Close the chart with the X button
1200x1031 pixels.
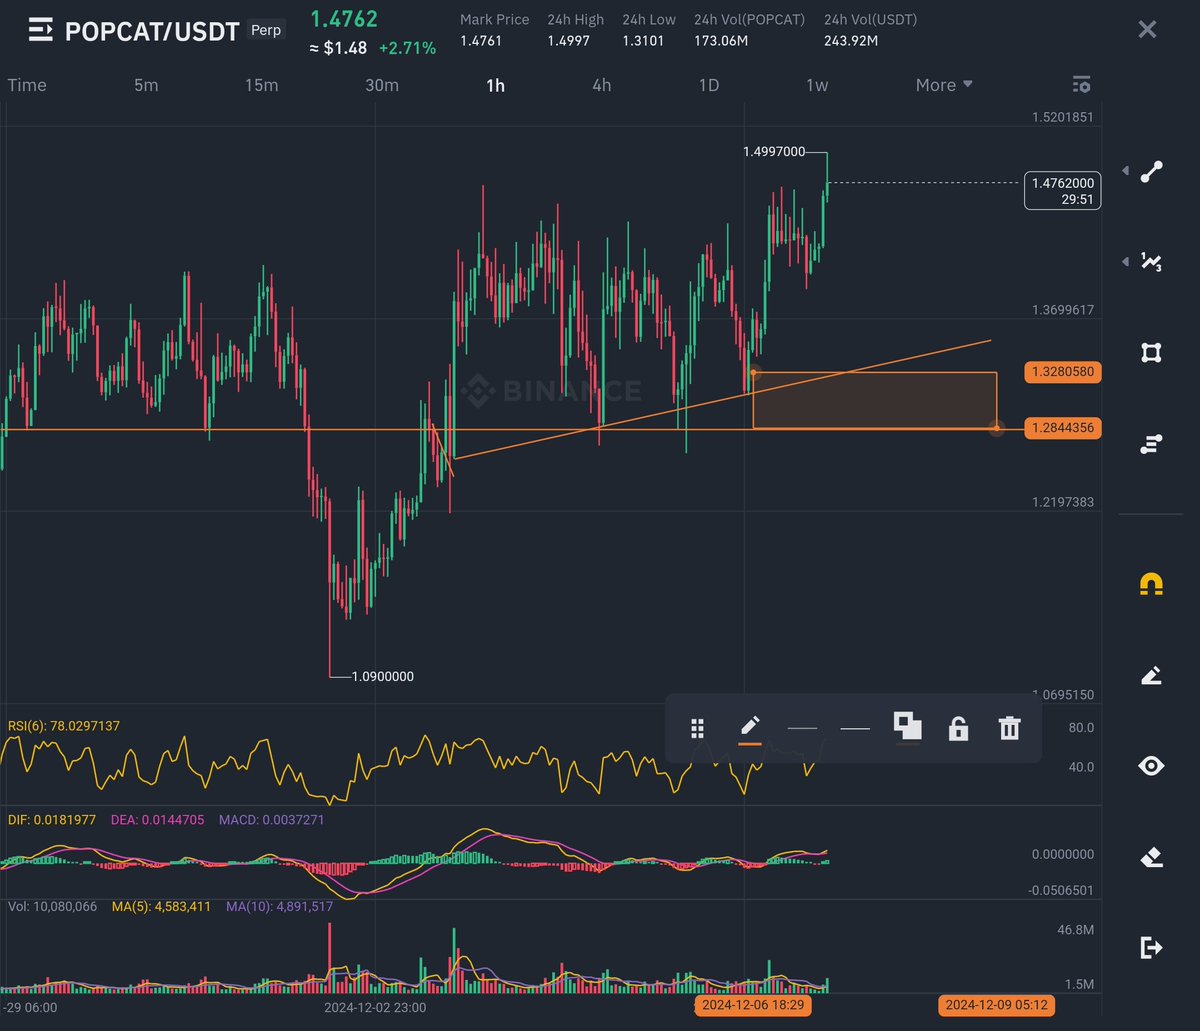pyautogui.click(x=1147, y=29)
